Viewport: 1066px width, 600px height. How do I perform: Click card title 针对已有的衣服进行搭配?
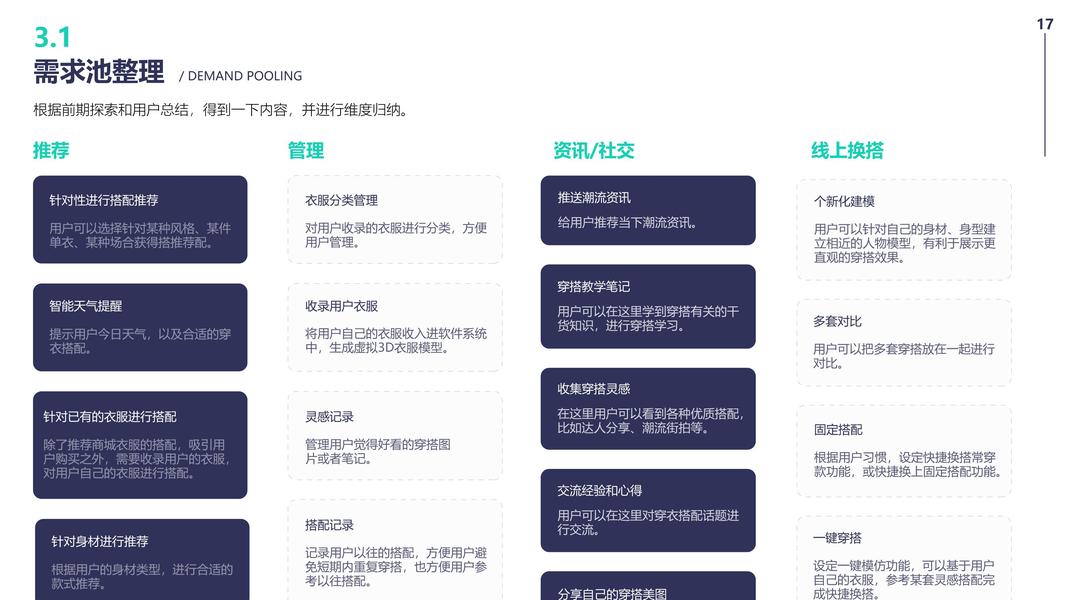pos(109,417)
